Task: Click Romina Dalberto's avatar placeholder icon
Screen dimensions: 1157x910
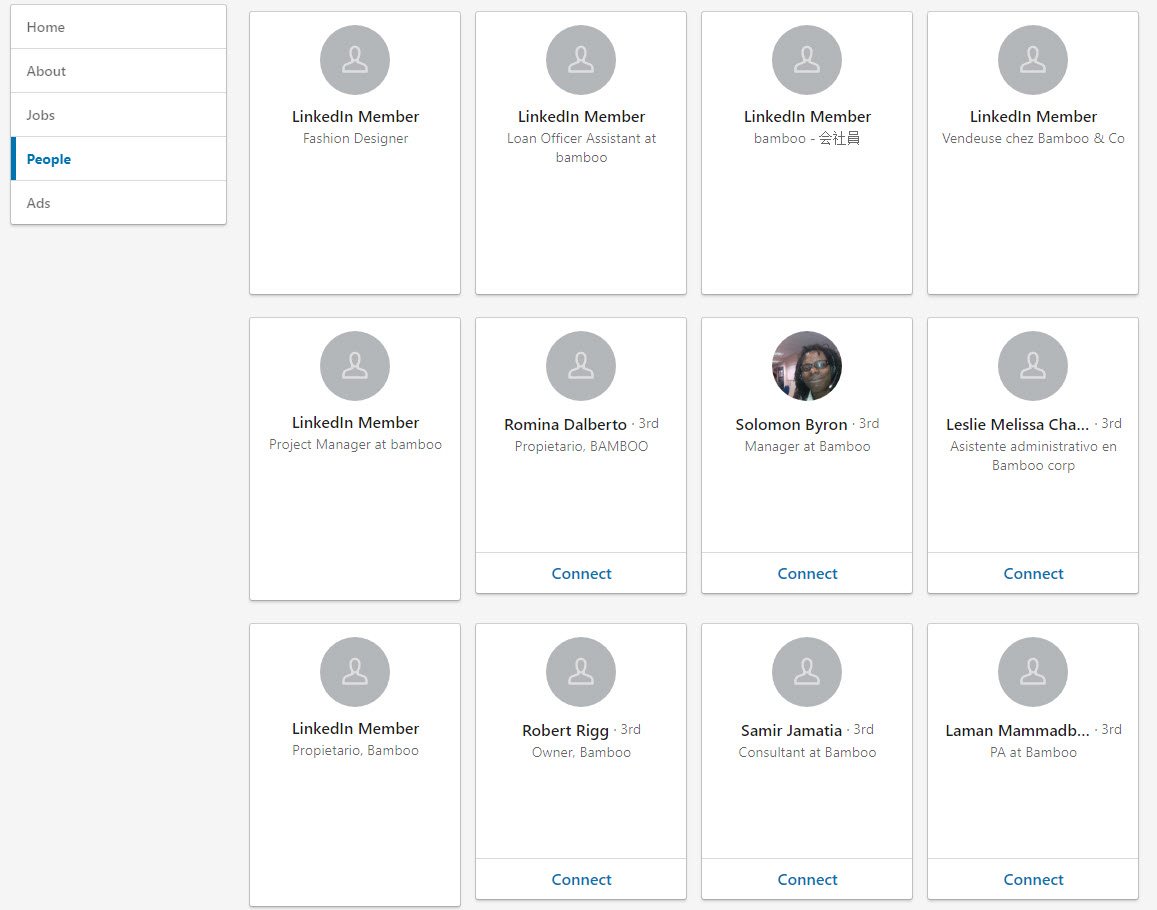Action: [581, 366]
